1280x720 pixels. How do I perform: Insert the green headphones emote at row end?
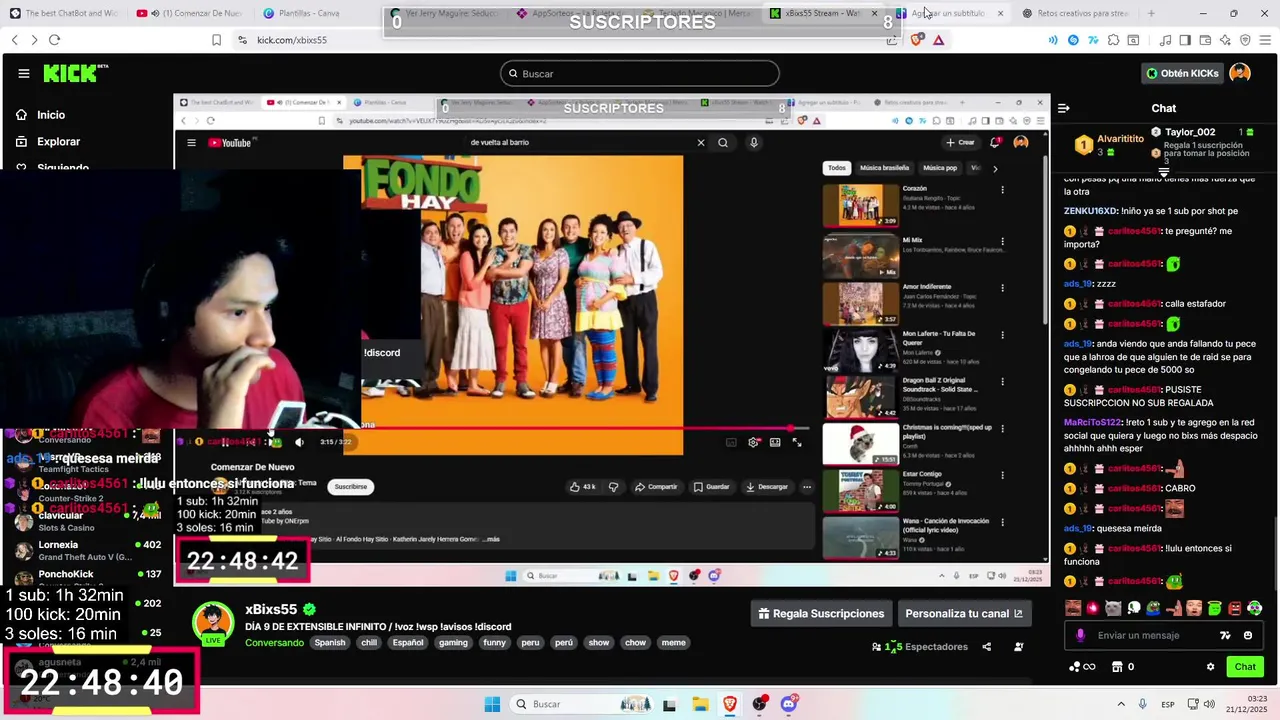(x=1255, y=608)
